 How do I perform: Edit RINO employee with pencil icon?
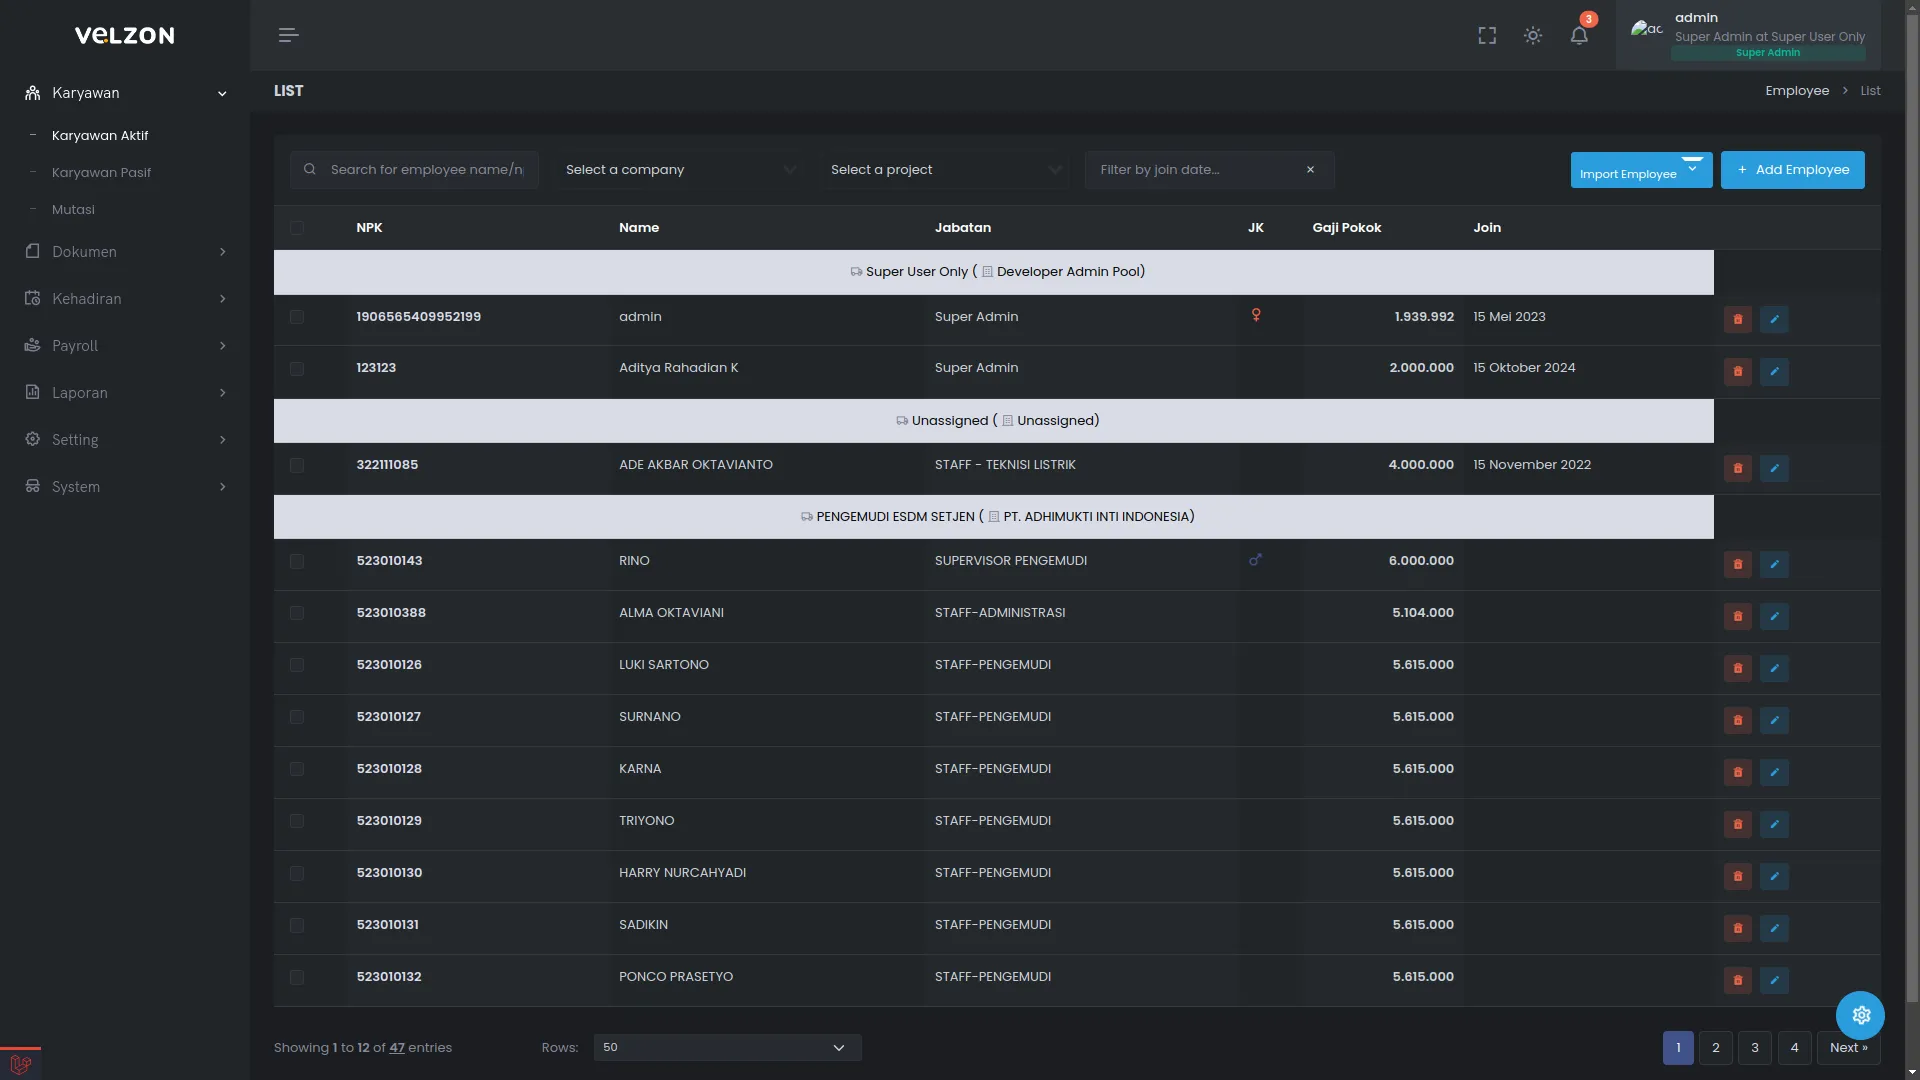point(1774,564)
